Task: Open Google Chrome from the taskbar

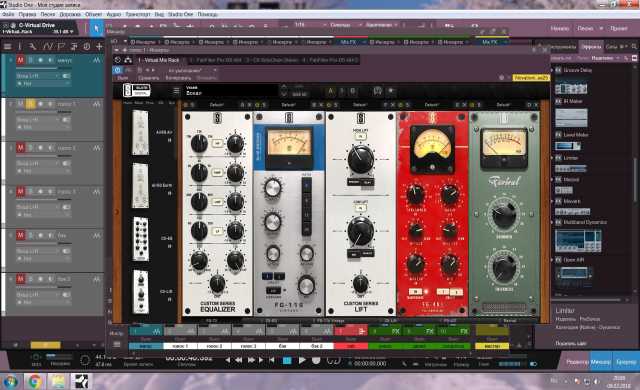Action: [35, 382]
